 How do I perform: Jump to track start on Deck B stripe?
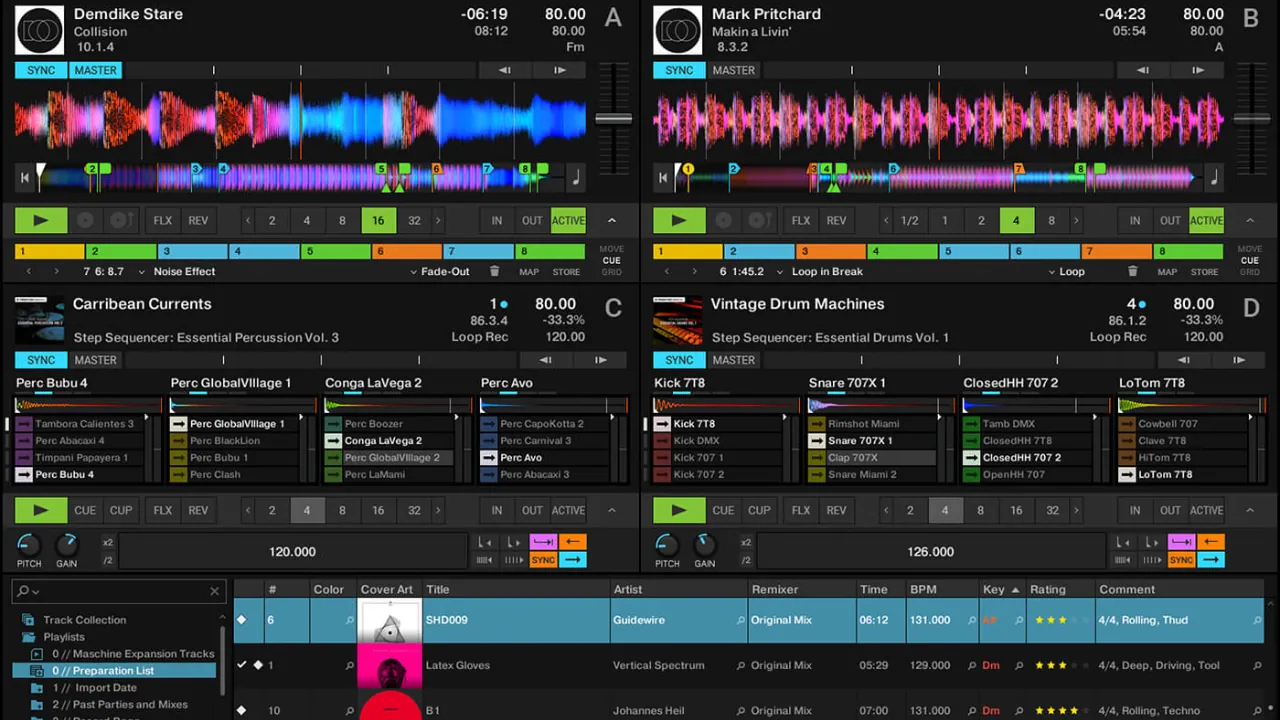[x=662, y=179]
